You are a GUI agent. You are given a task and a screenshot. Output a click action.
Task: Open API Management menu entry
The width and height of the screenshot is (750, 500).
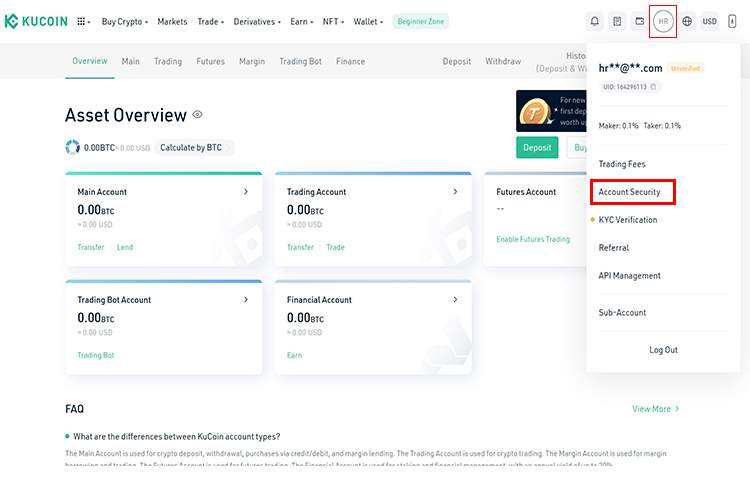629,276
